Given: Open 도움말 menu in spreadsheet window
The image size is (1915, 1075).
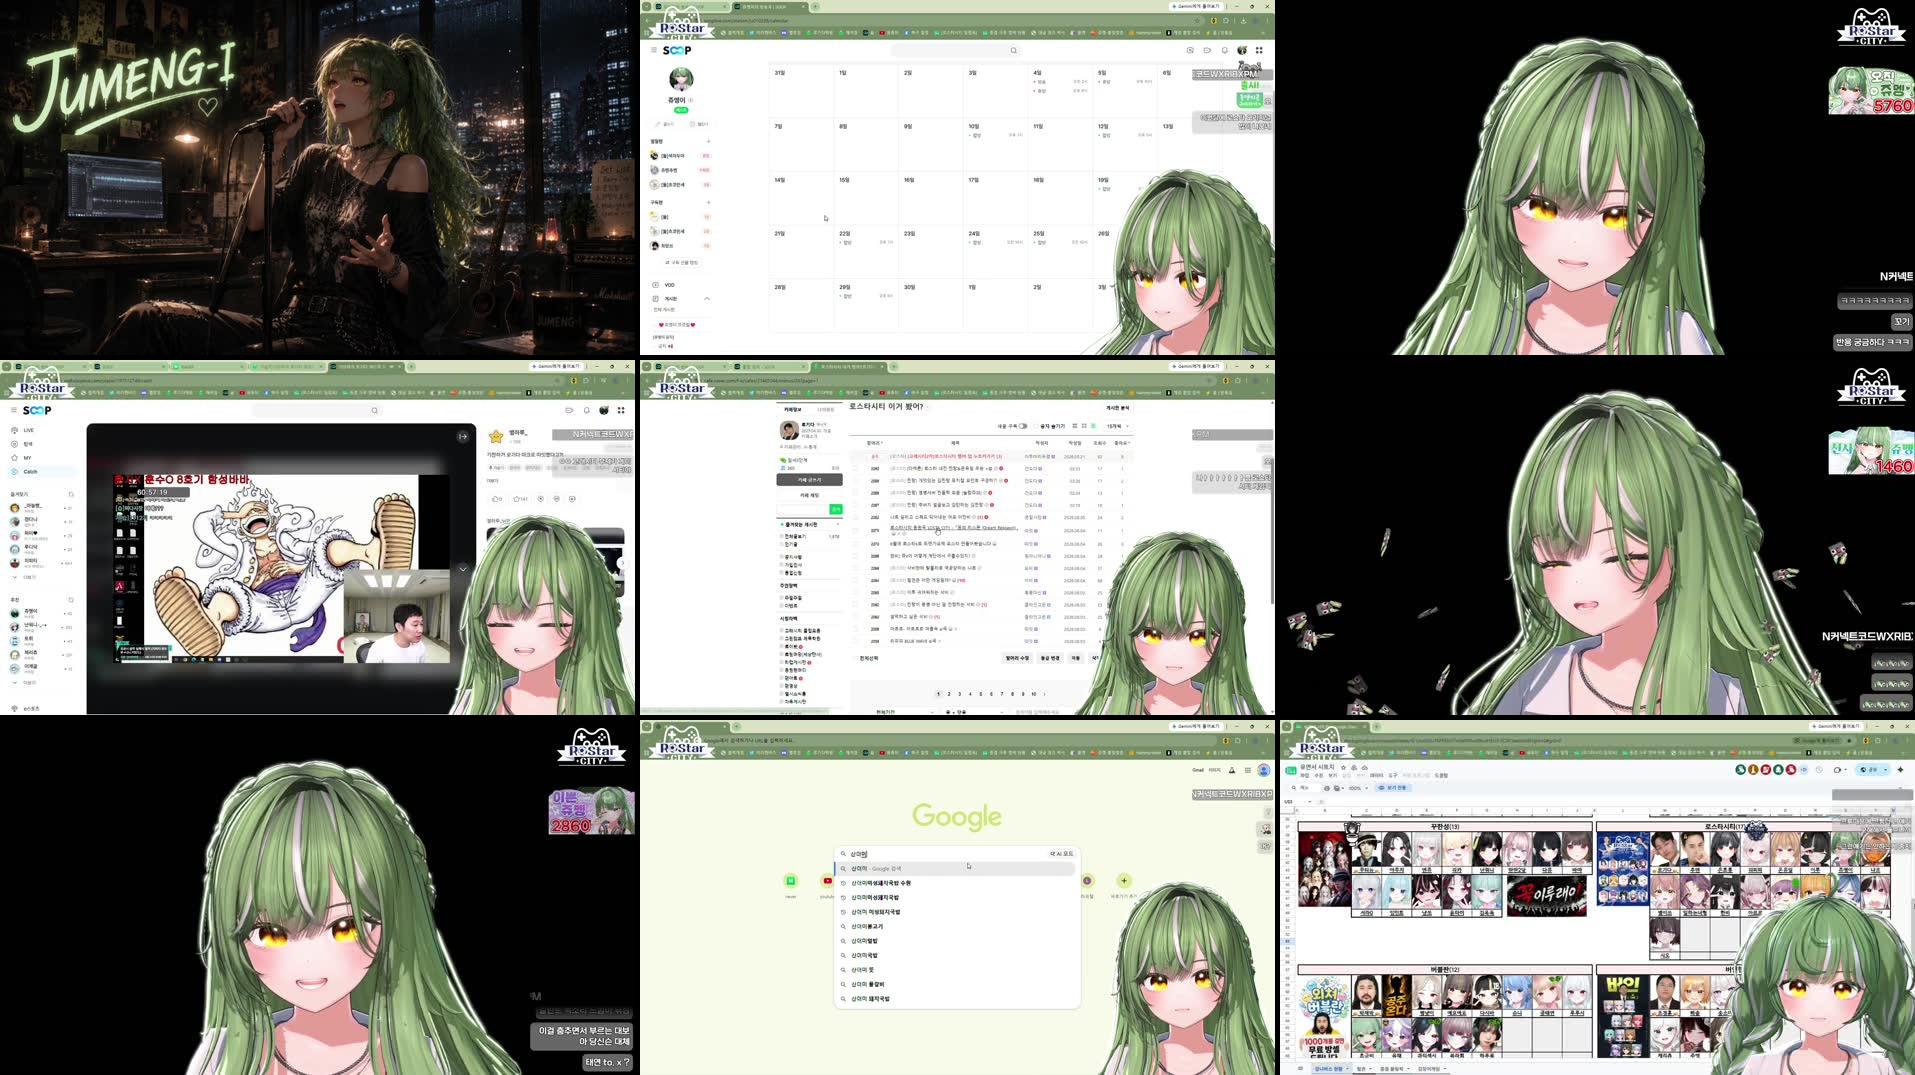Looking at the screenshot, I should click(x=1441, y=775).
